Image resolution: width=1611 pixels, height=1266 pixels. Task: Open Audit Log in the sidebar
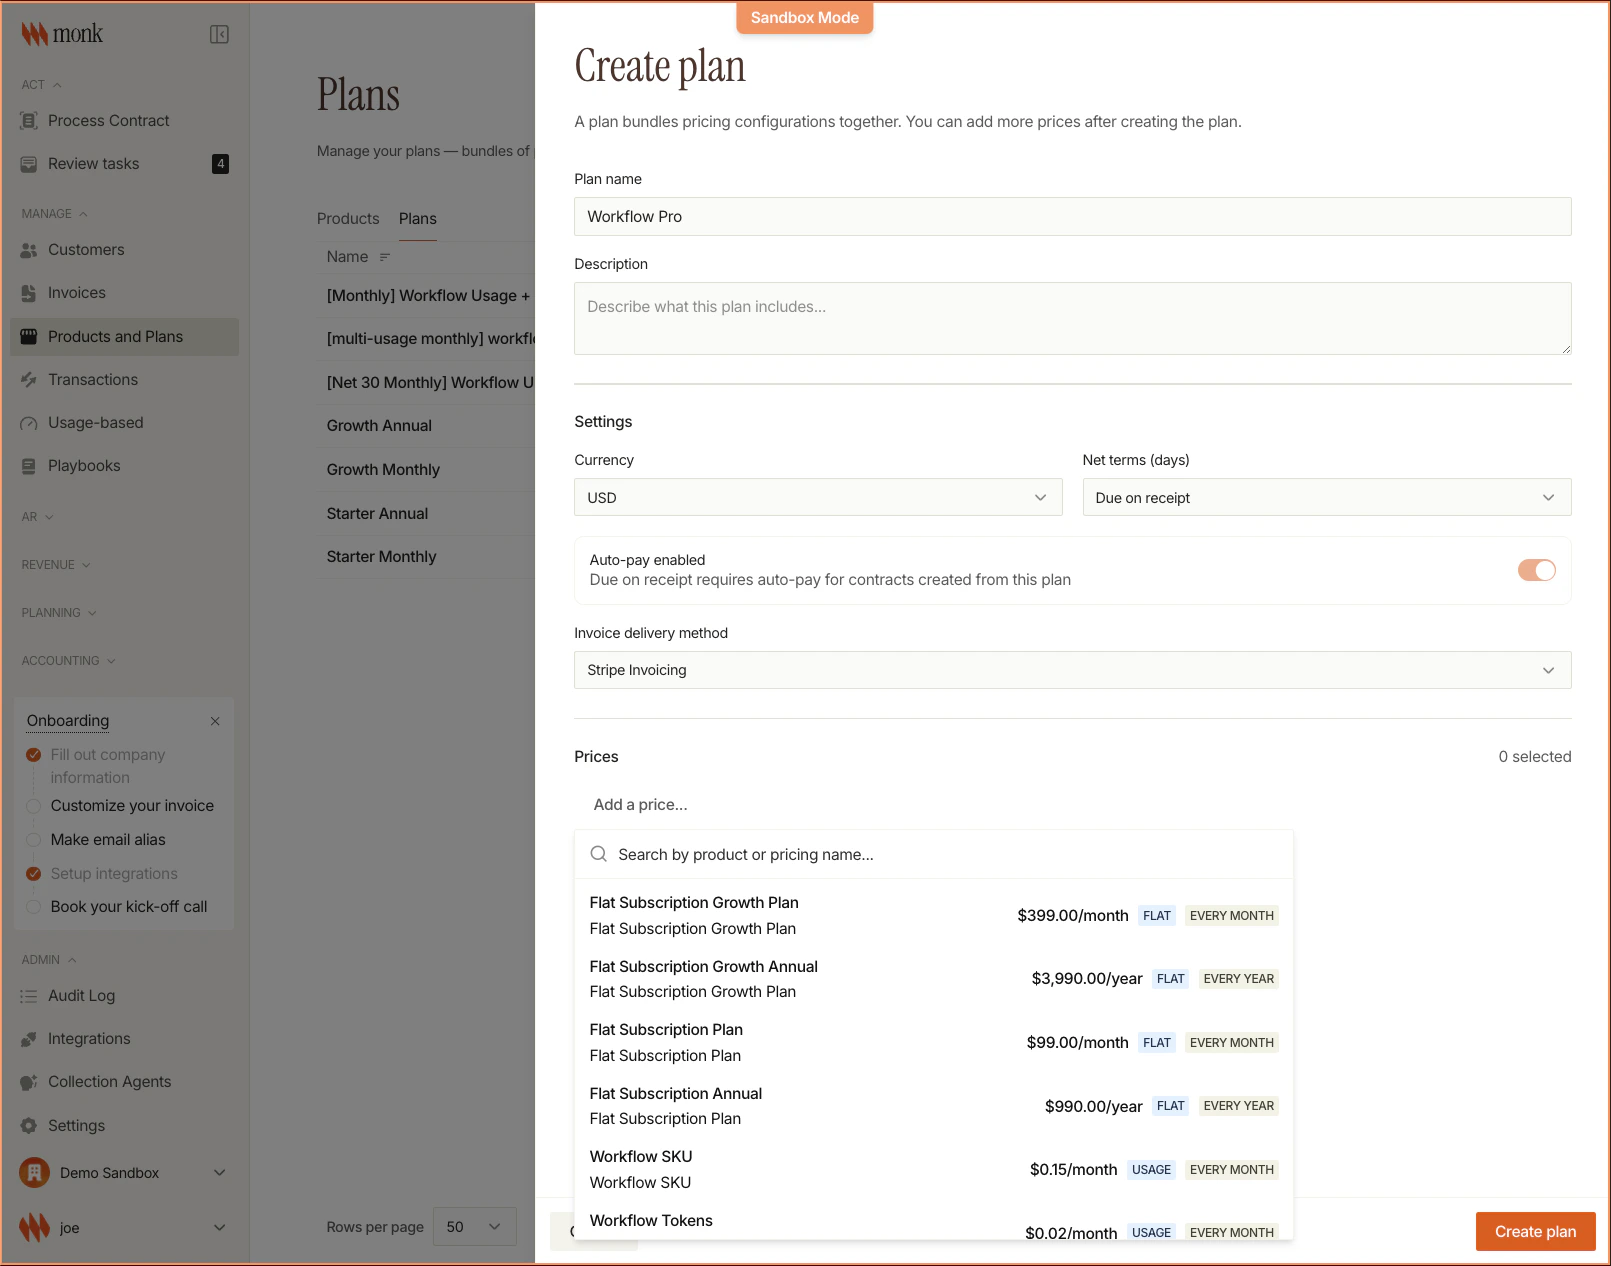[x=125, y=996]
